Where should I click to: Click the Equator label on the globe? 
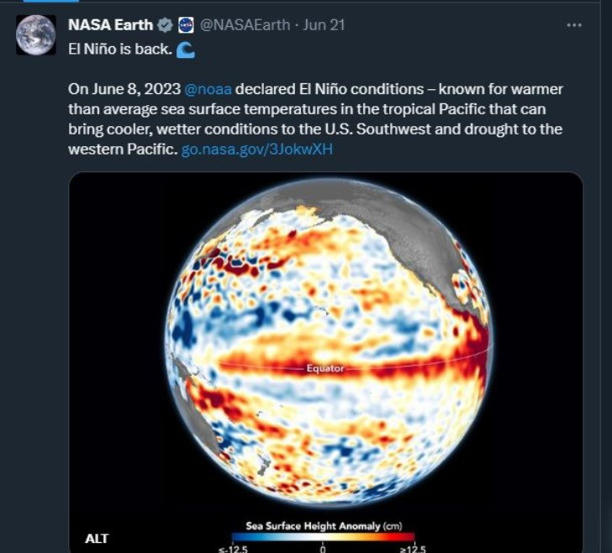click(x=325, y=368)
